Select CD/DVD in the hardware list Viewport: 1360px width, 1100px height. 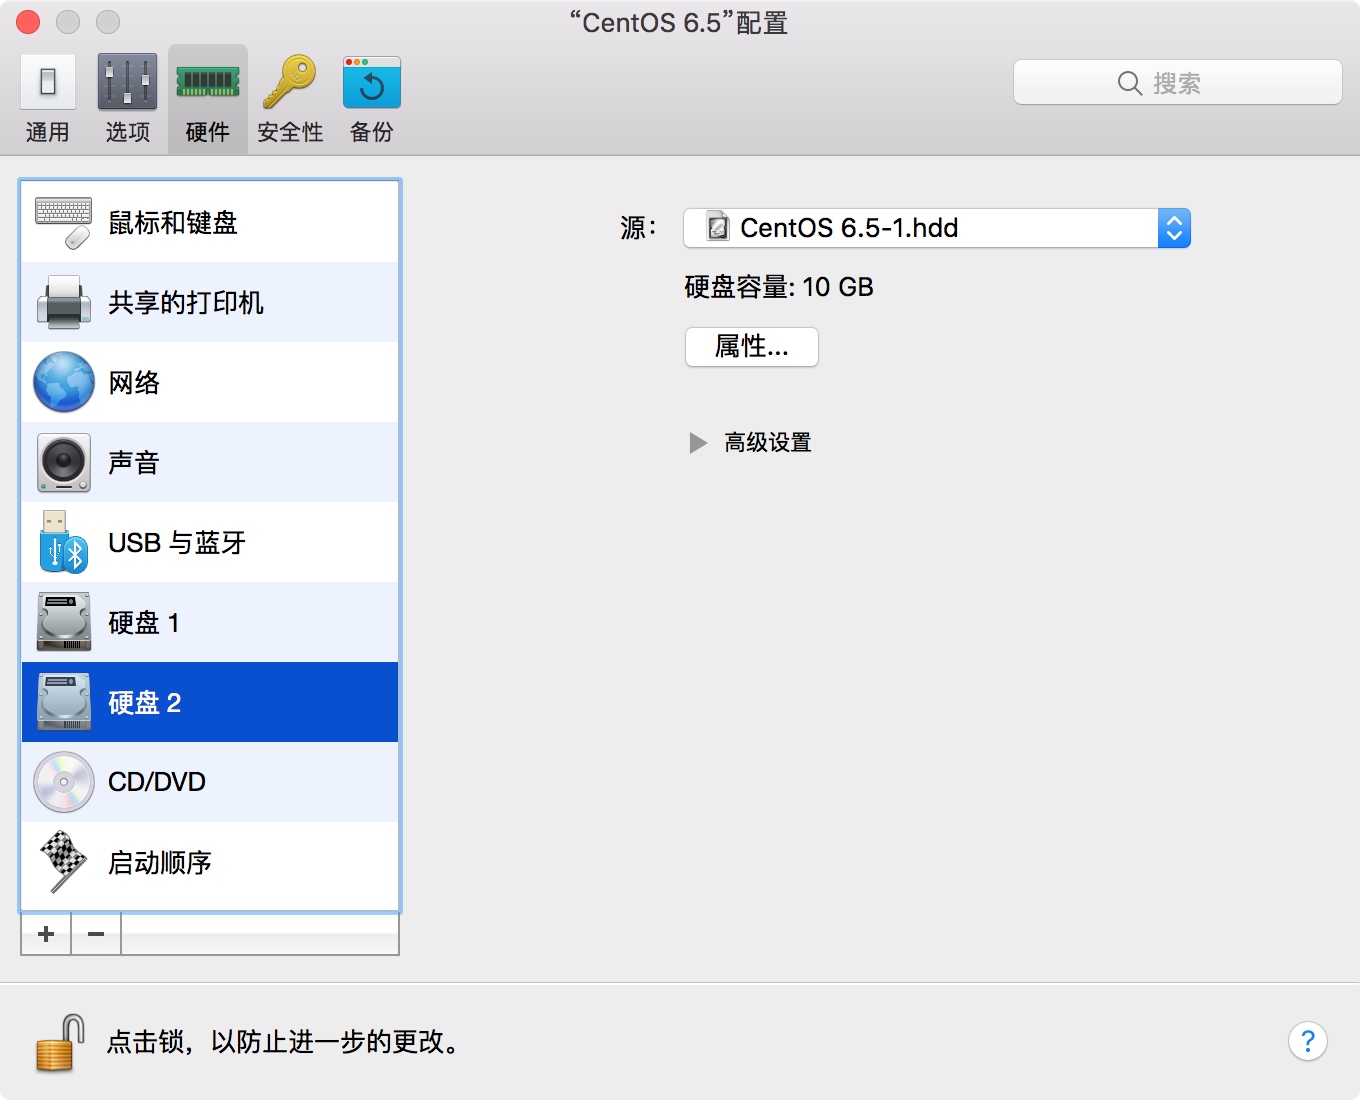coord(210,782)
